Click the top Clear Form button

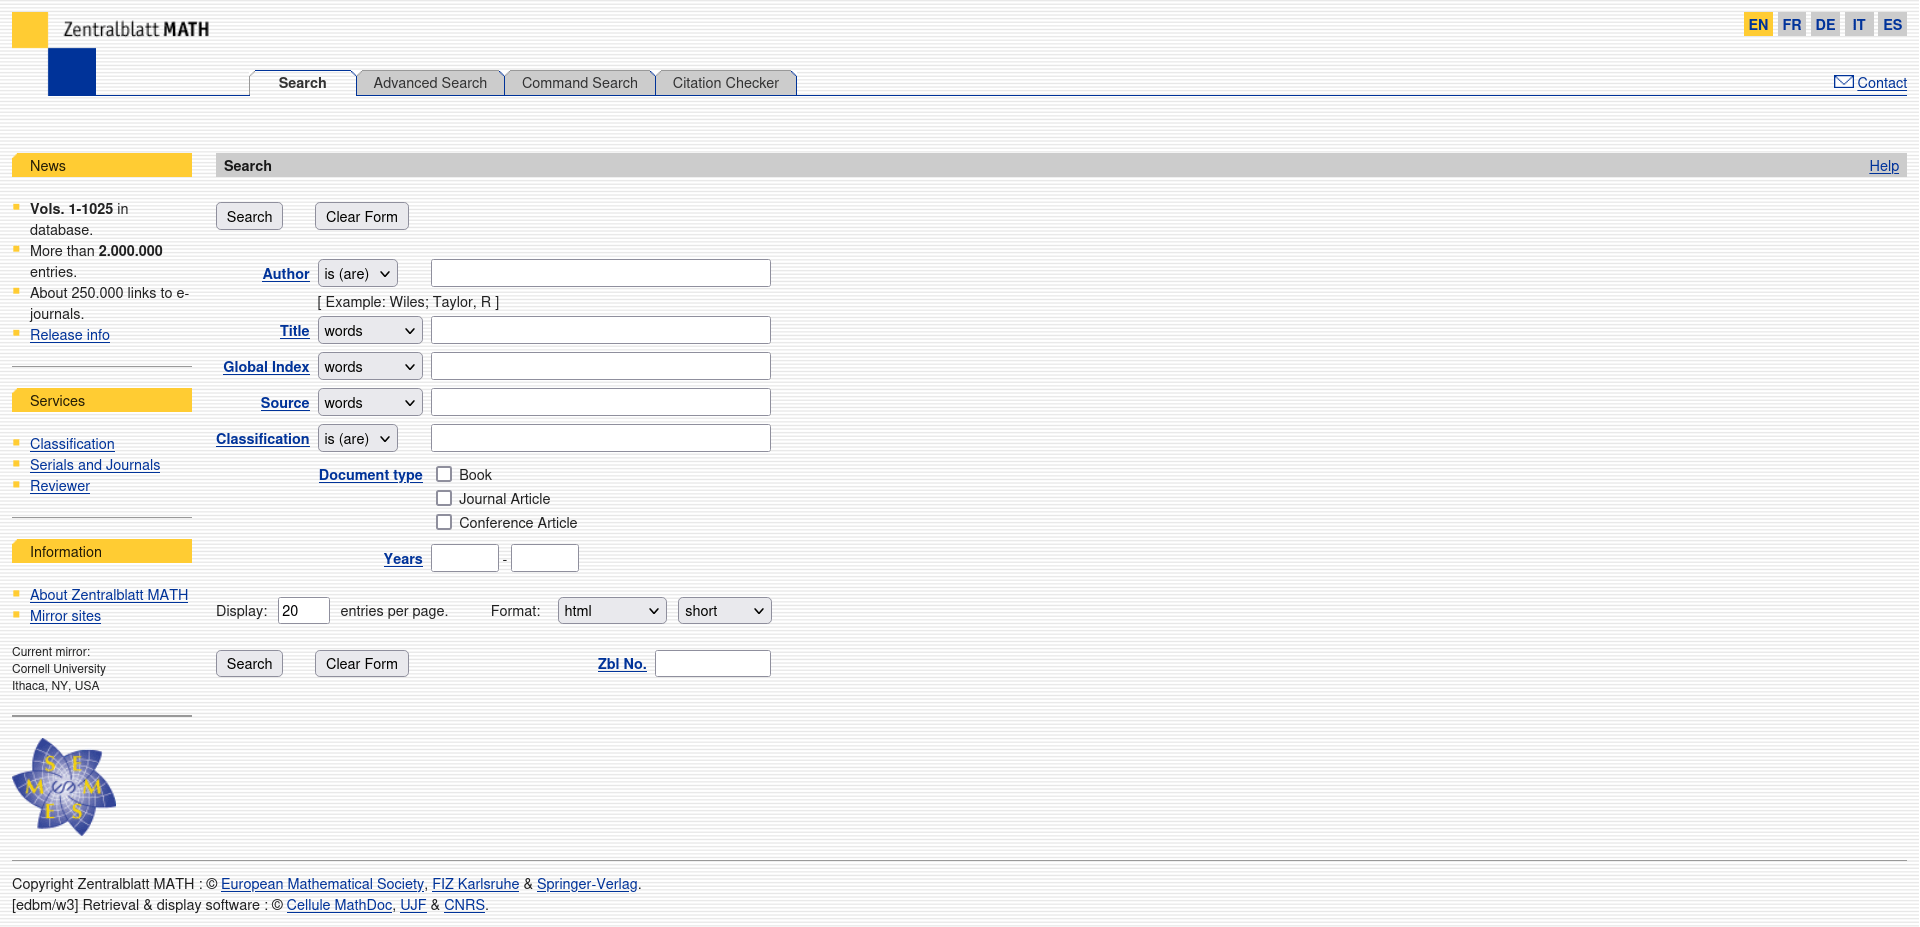tap(362, 216)
